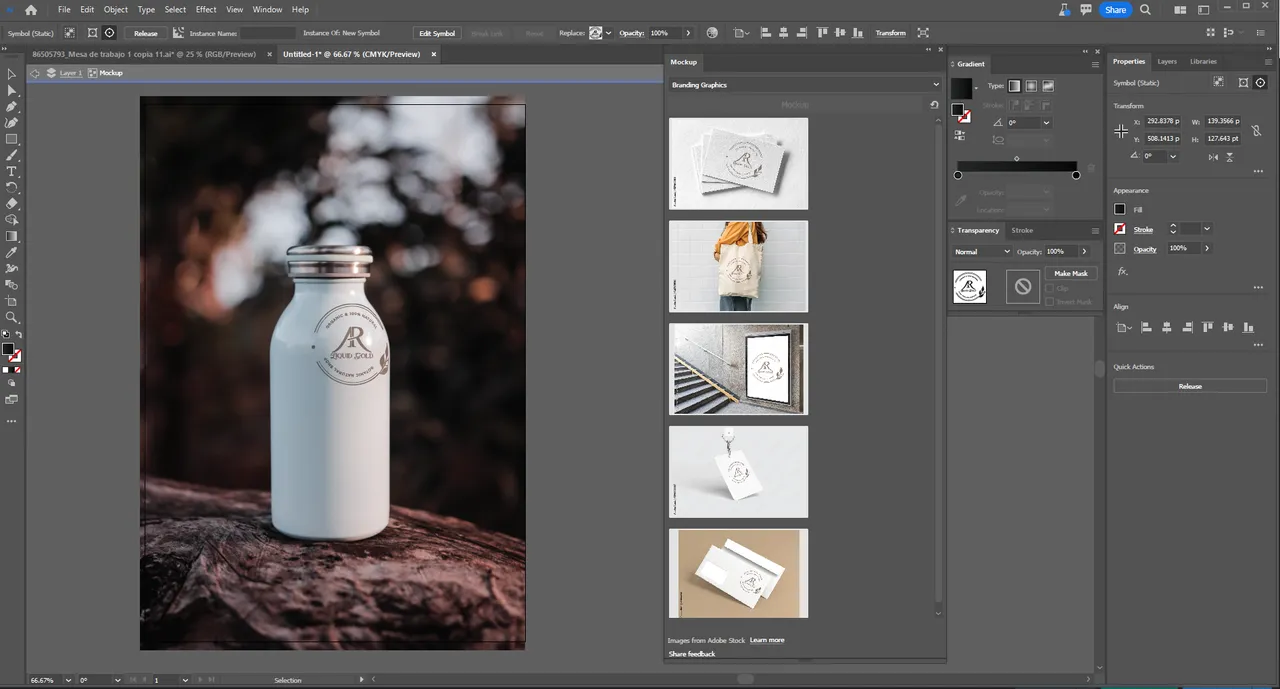Click the Edit Symbol button
This screenshot has height=689, width=1280.
[x=437, y=33]
